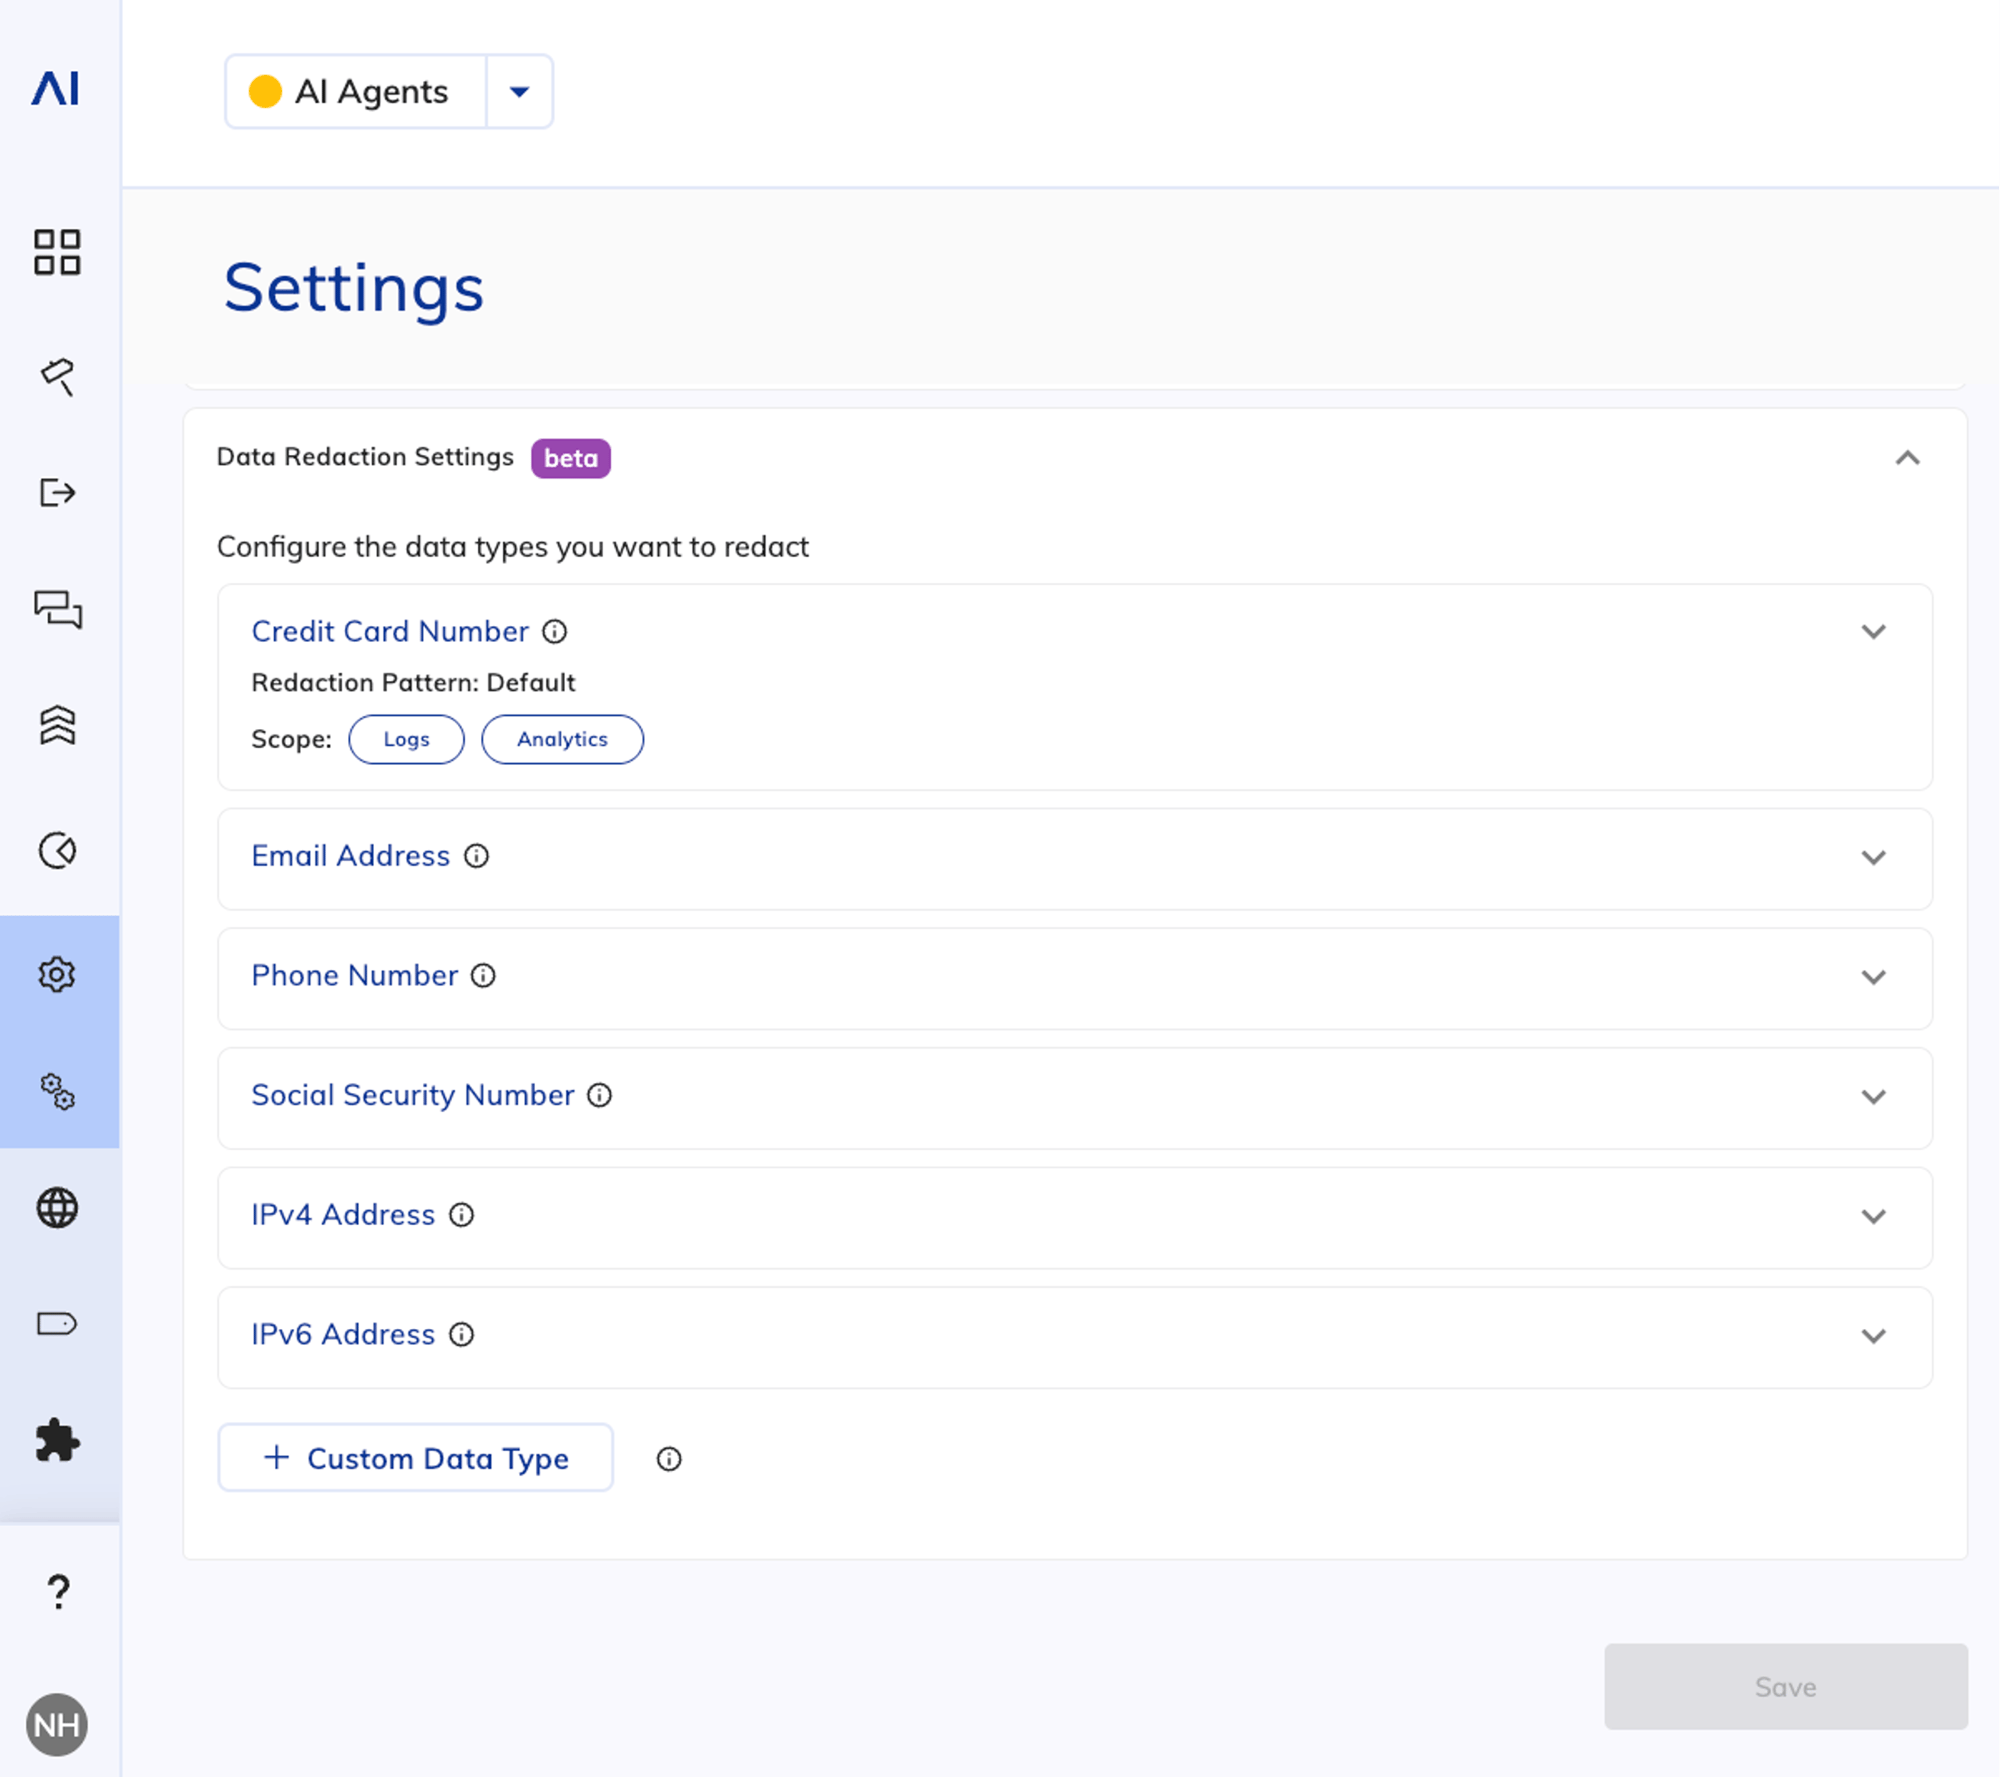Open the AI Agents dropdown arrow
This screenshot has height=1777, width=2000.
(x=519, y=92)
